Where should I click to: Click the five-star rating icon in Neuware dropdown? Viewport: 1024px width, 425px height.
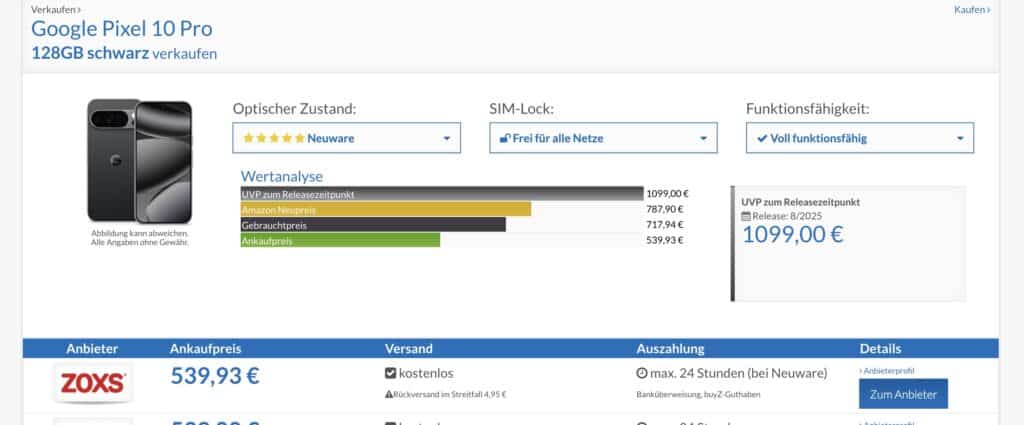pos(274,138)
